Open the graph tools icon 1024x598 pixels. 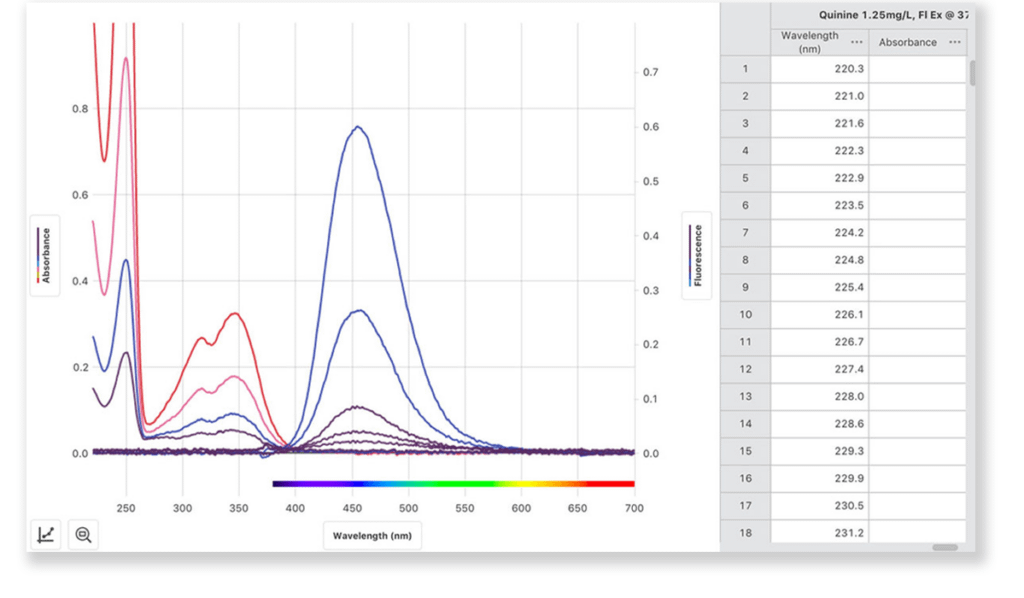point(46,535)
